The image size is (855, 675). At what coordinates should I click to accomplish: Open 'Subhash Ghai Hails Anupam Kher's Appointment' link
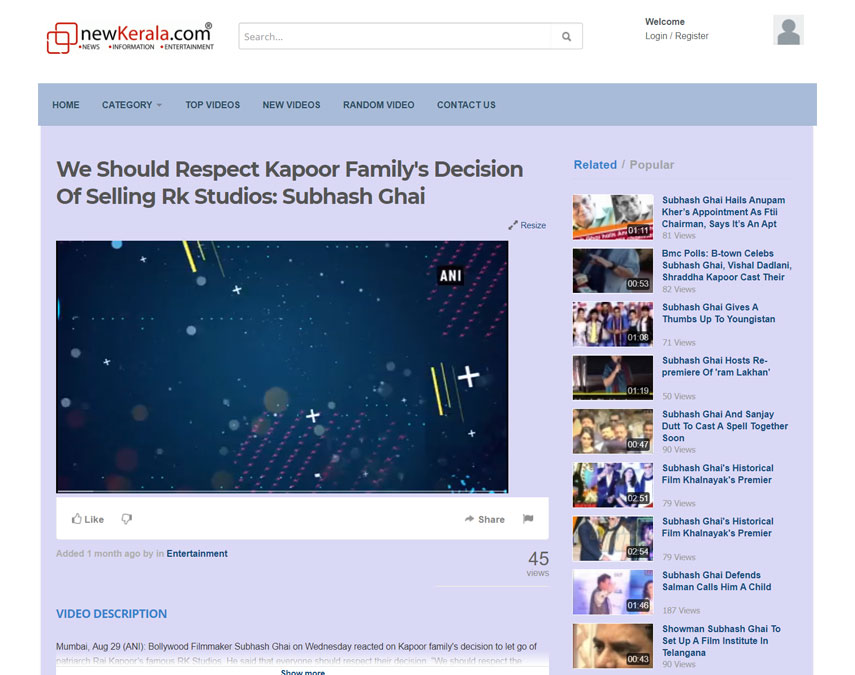pos(723,212)
